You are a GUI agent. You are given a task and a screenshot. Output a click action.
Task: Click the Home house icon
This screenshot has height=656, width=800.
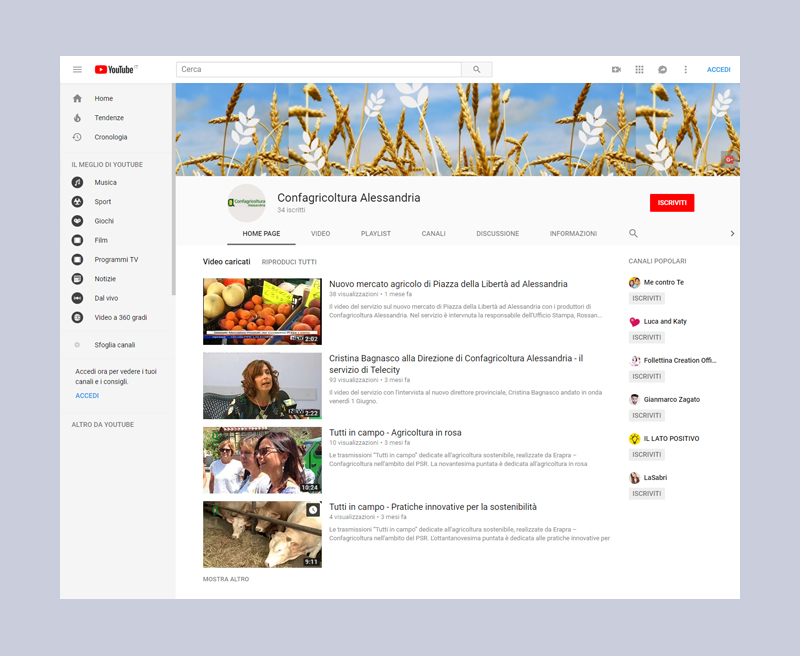pos(77,98)
